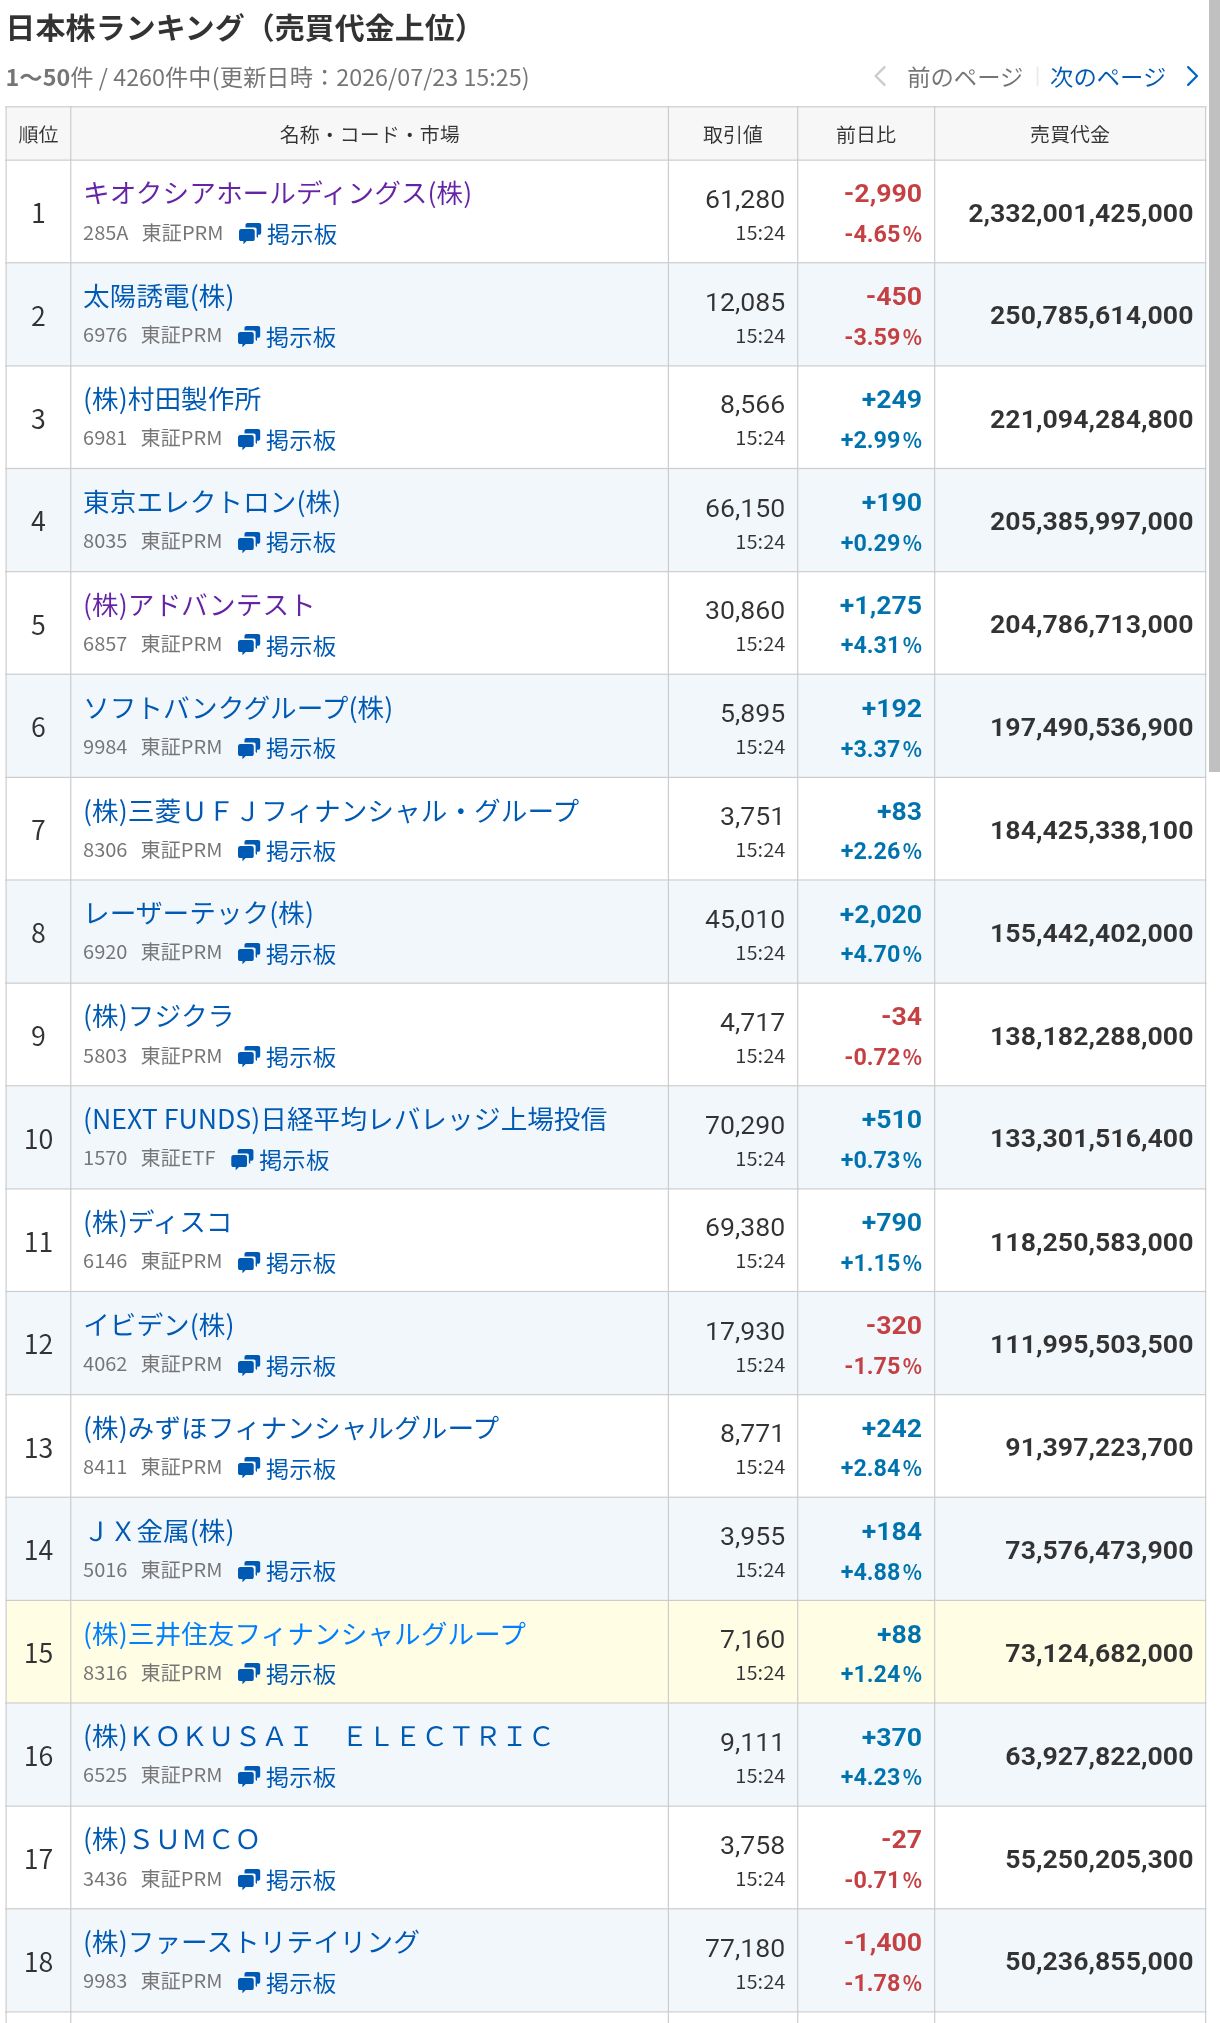Open (NEXT FUNDS)日経平均レバレッジ上場投信 page

tap(345, 1119)
